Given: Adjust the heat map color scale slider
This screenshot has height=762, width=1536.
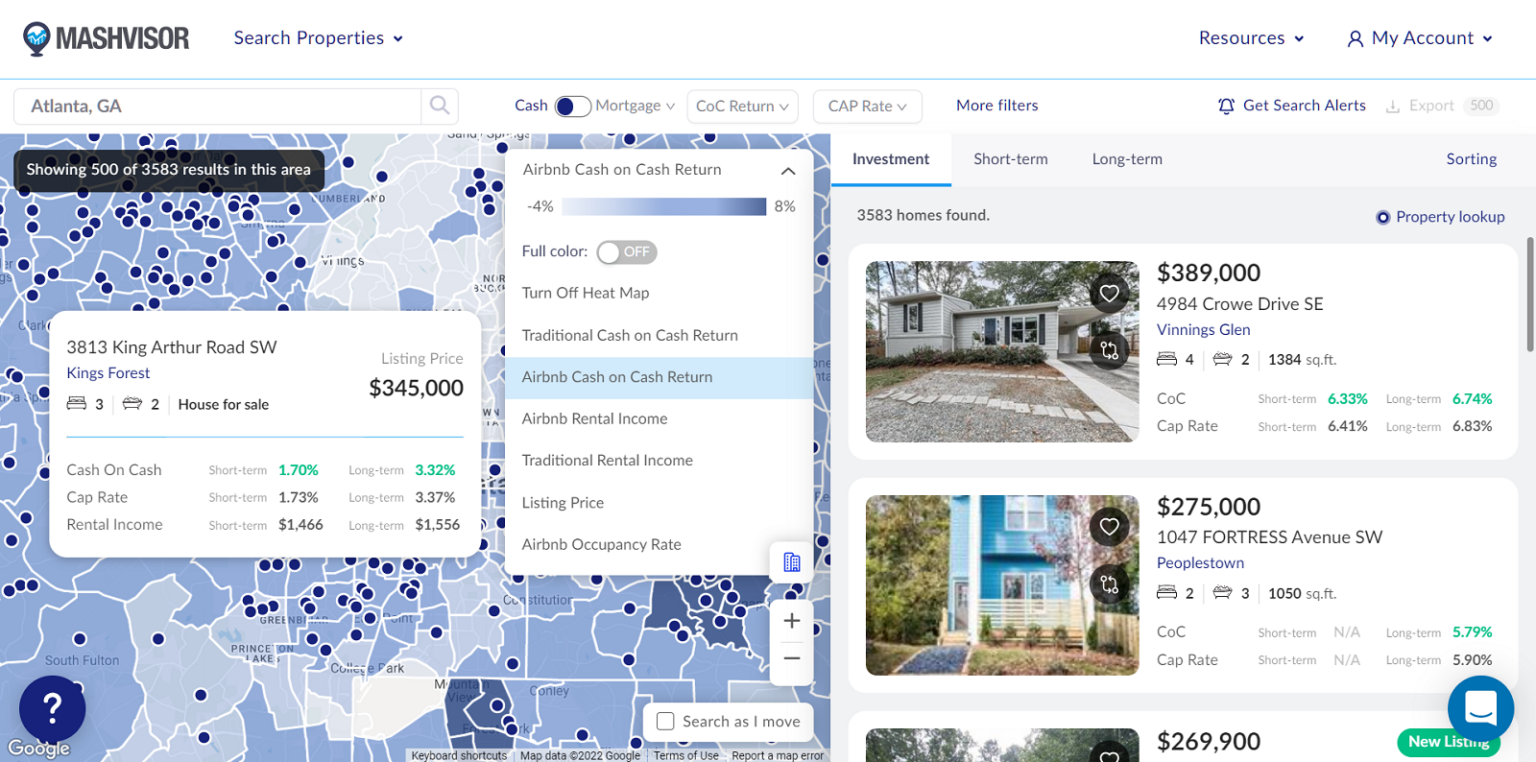Looking at the screenshot, I should pos(664,206).
